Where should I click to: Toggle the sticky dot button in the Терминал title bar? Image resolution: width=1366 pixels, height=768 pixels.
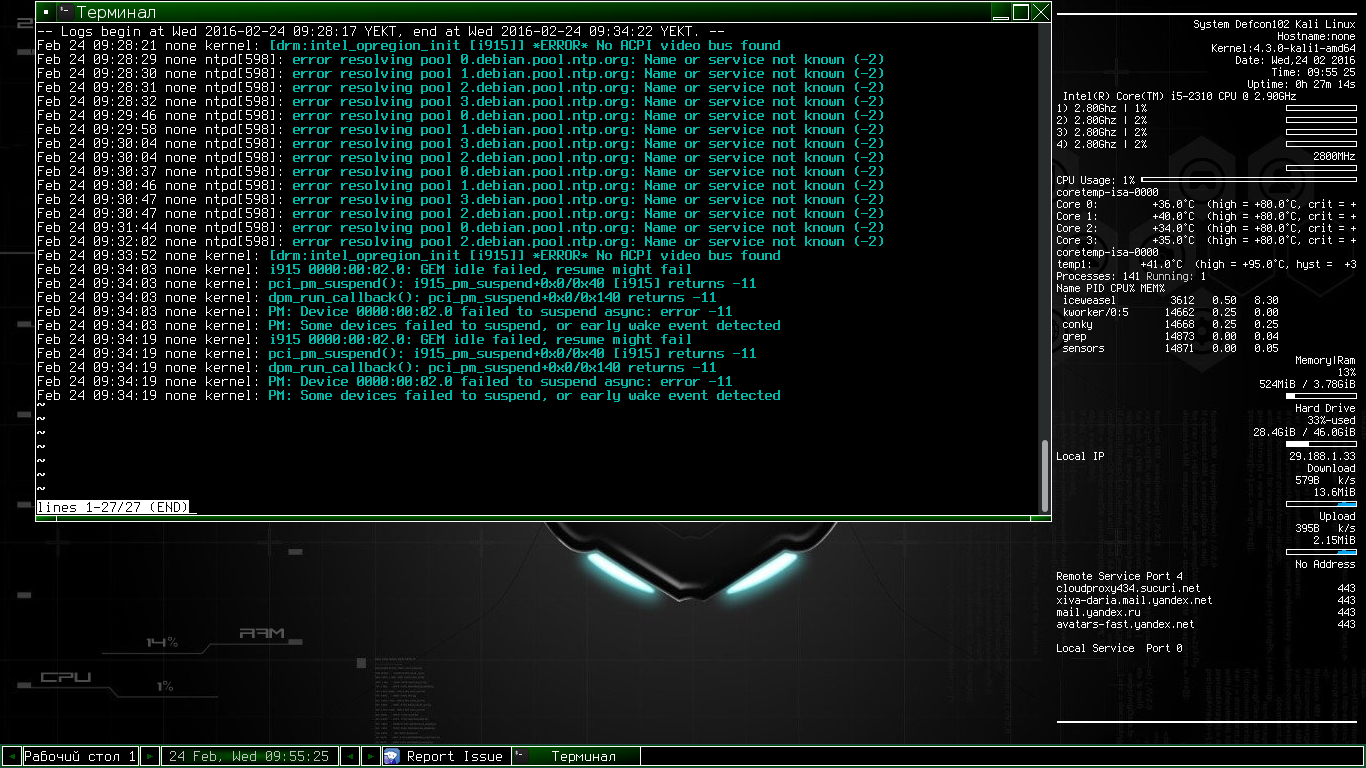[x=46, y=12]
